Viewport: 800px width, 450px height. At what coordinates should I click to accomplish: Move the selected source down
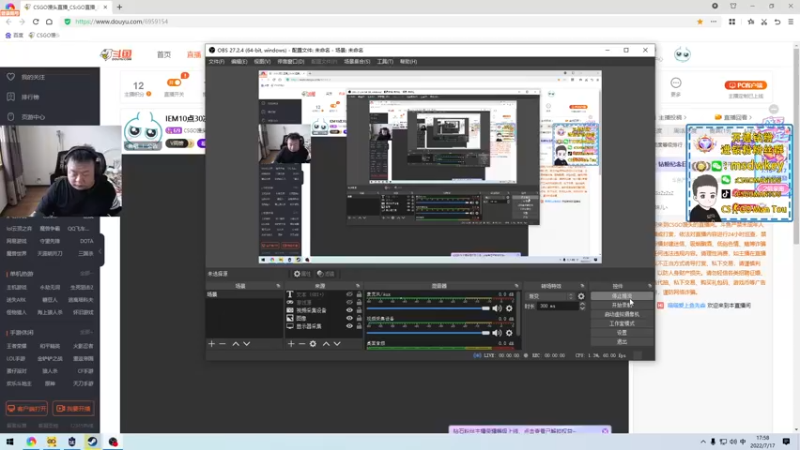[337, 344]
